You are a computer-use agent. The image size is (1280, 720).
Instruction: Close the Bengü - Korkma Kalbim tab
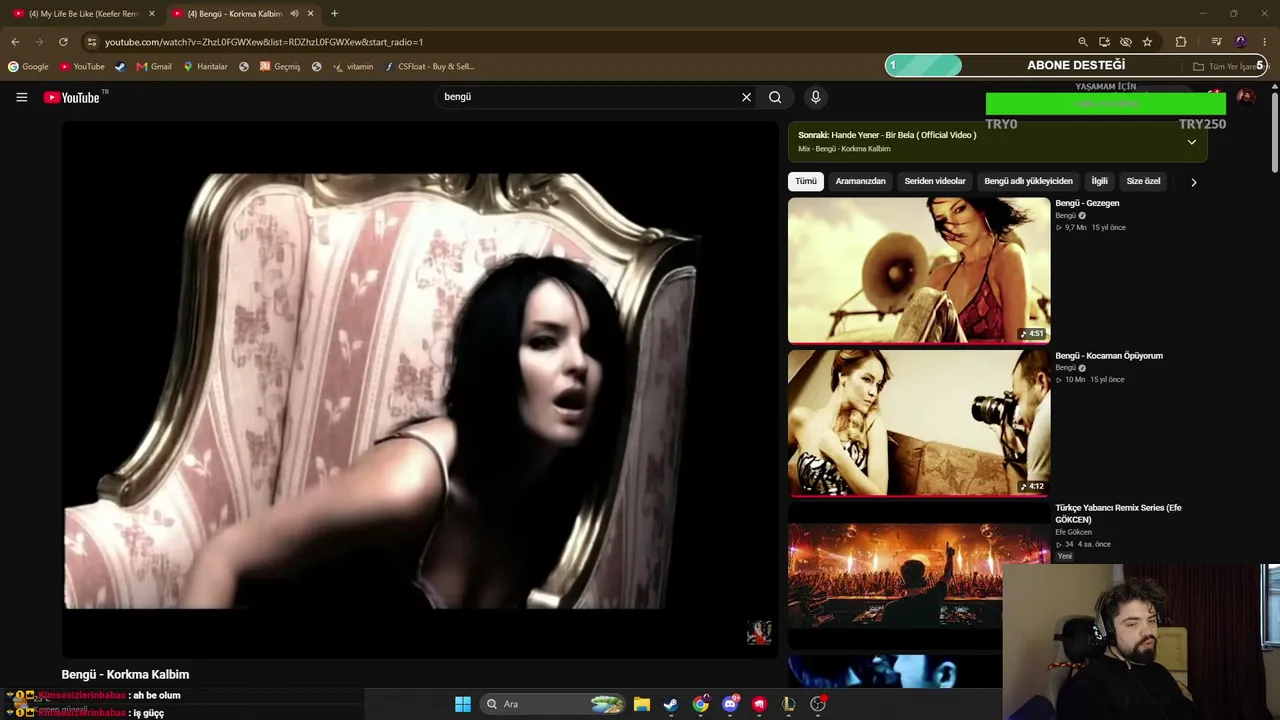pos(311,14)
